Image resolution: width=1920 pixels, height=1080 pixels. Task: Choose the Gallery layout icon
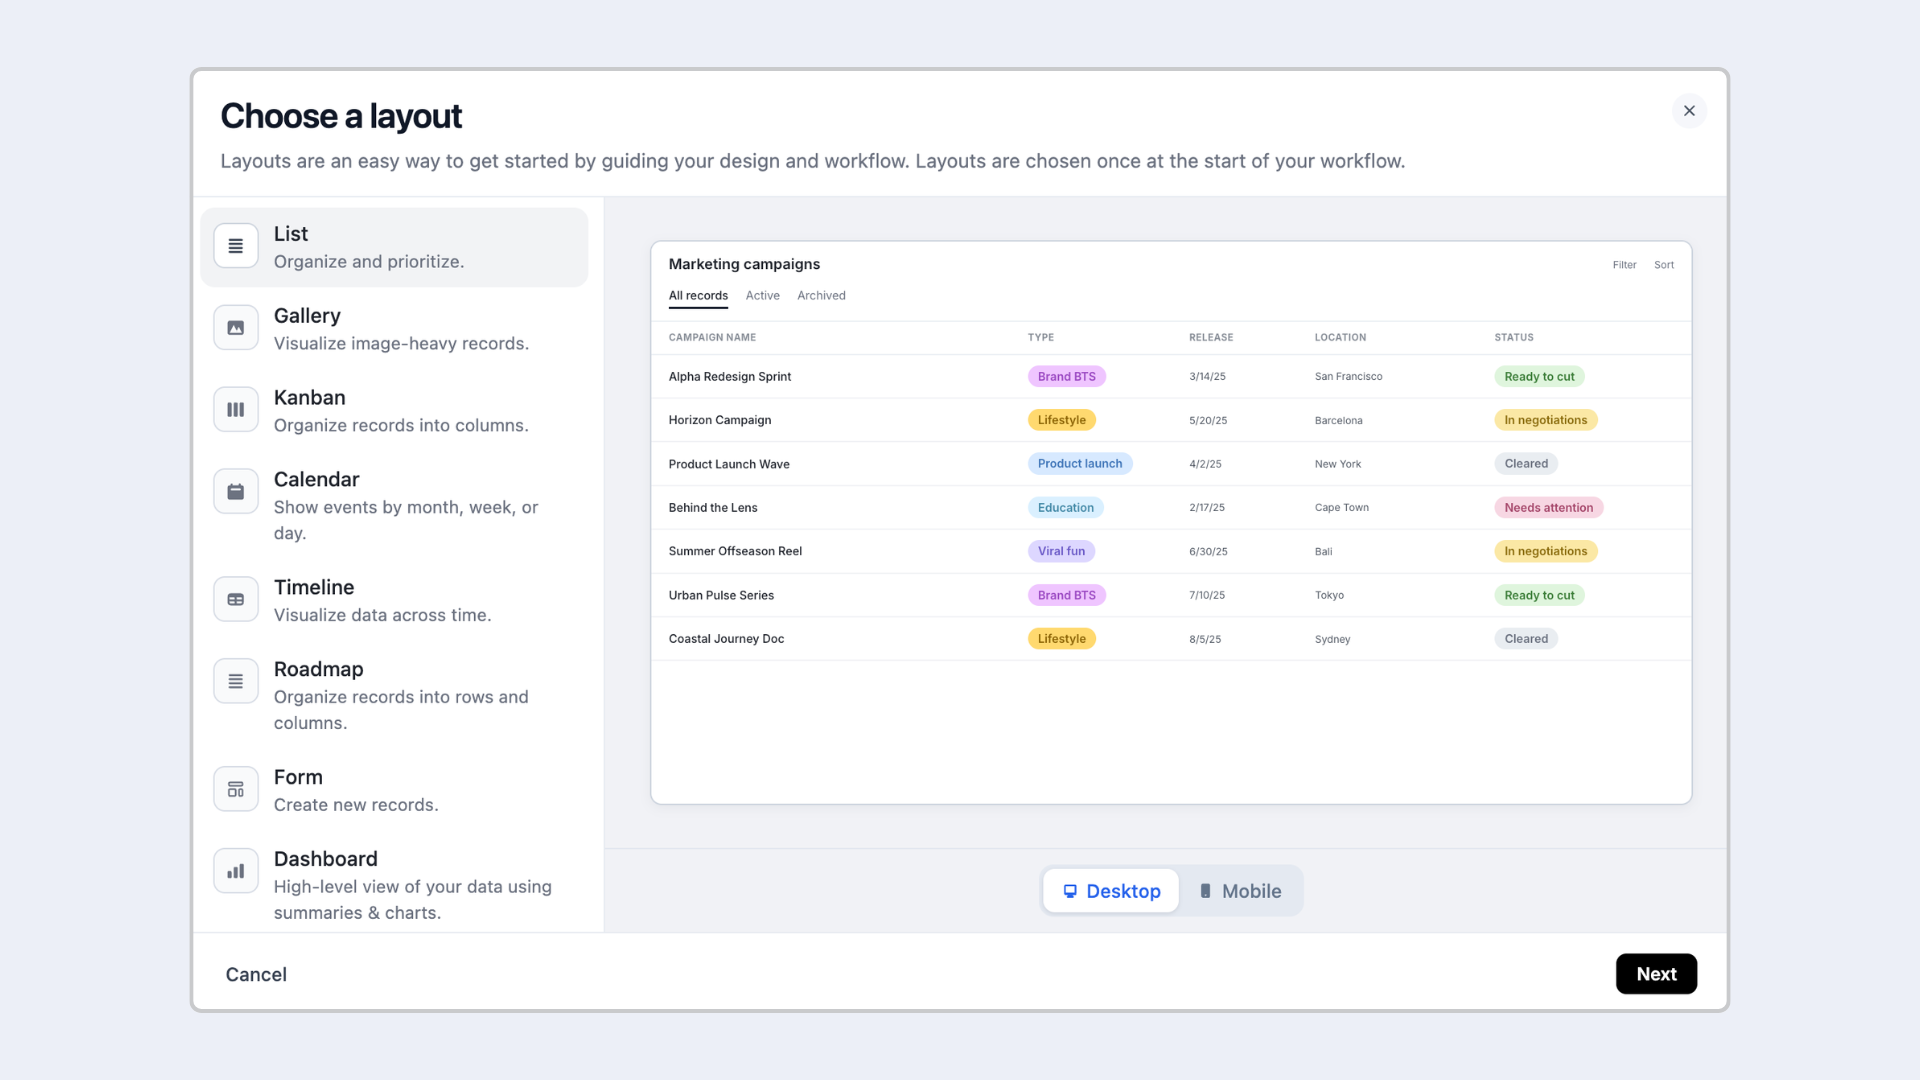[x=236, y=328]
